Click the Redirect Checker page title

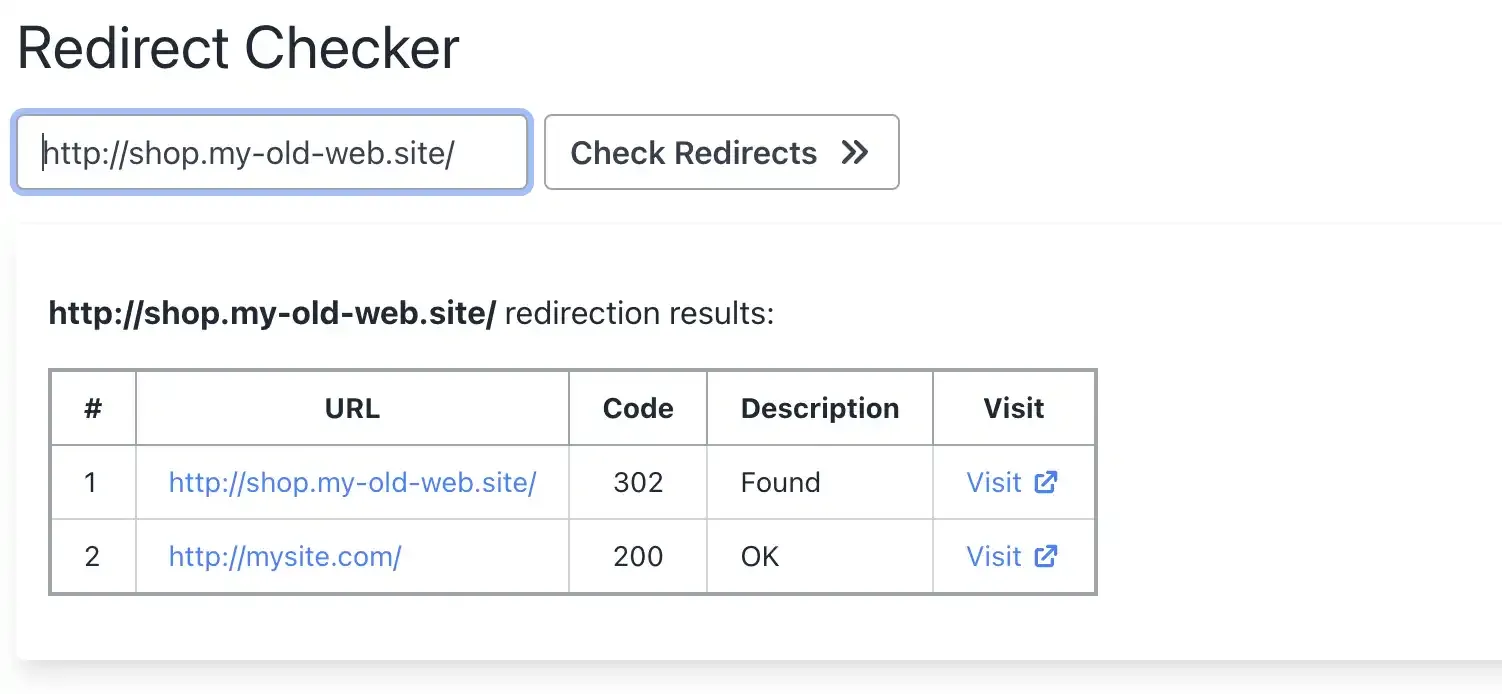pos(238,46)
